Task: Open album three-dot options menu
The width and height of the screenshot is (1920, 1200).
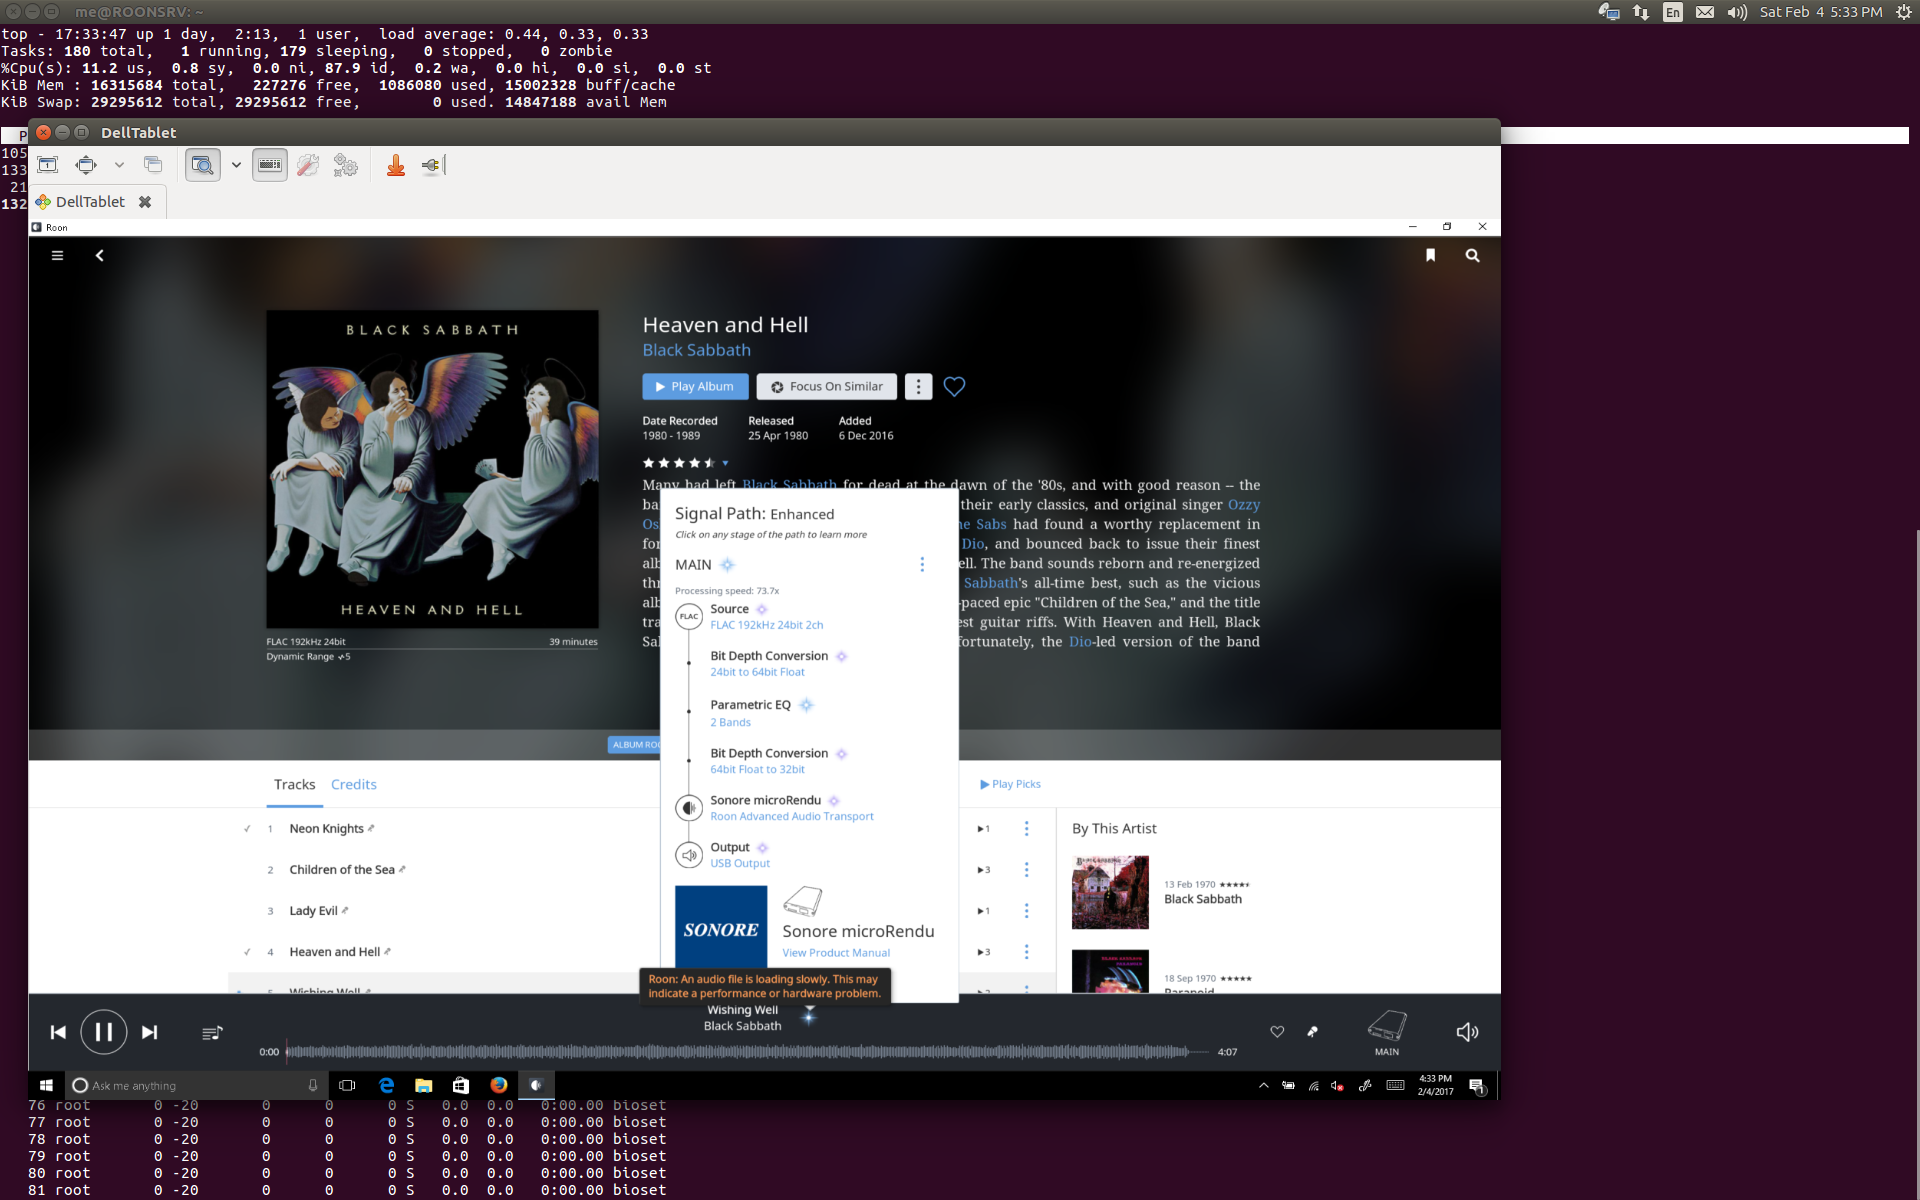Action: pos(918,387)
